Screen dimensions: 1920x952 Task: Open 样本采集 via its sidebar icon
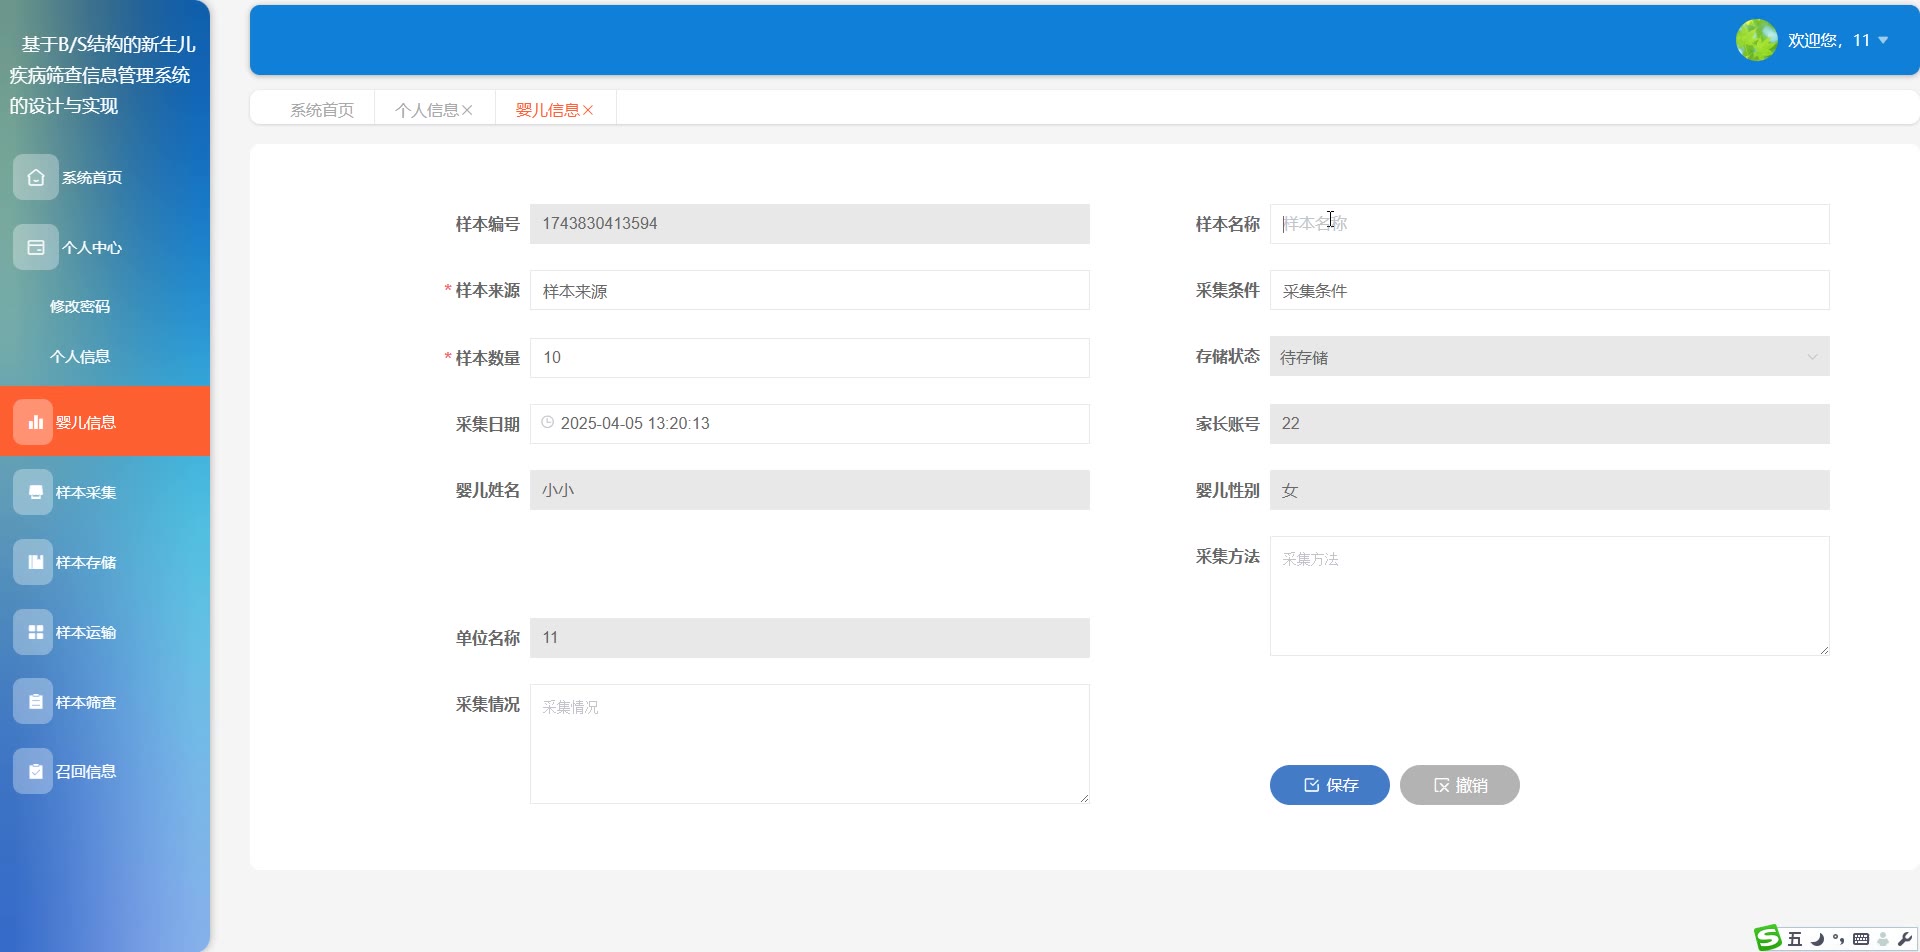coord(35,492)
